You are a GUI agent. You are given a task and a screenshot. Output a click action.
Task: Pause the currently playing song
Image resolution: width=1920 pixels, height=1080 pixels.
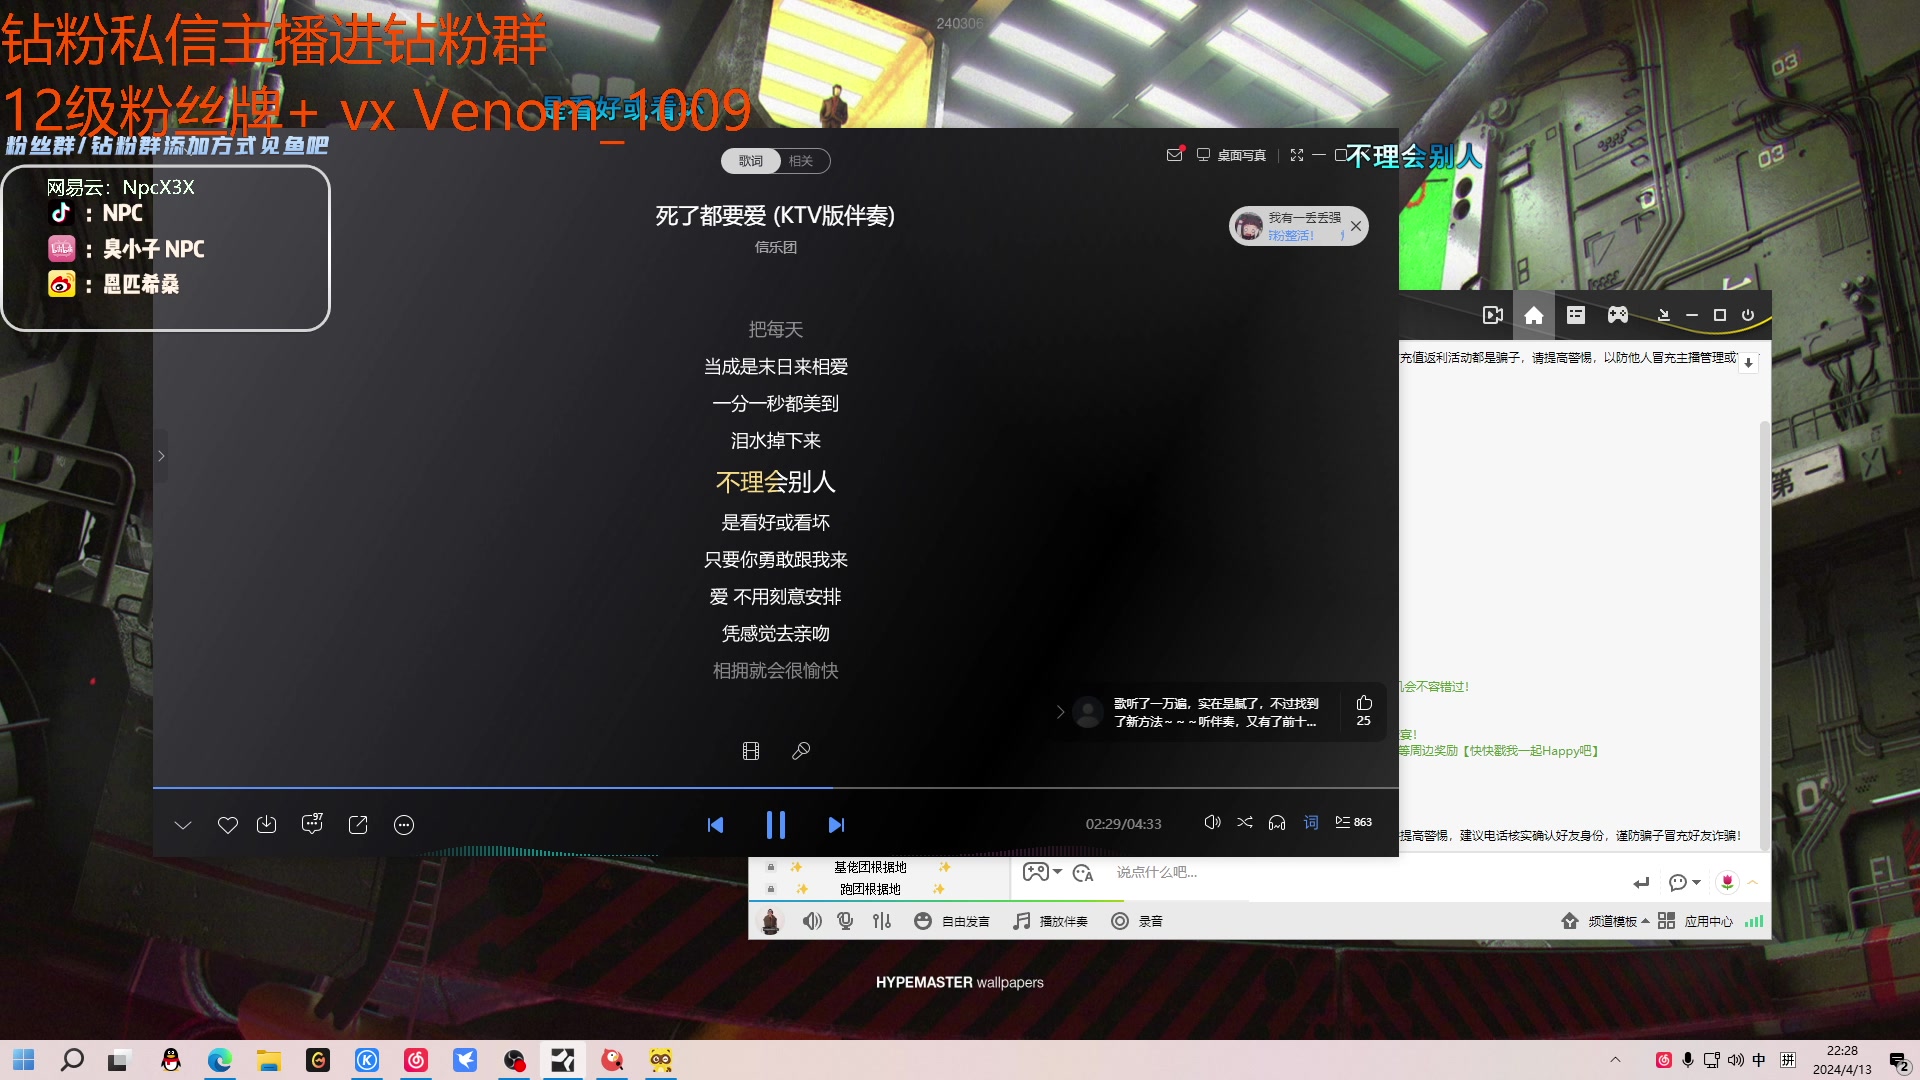[775, 825]
